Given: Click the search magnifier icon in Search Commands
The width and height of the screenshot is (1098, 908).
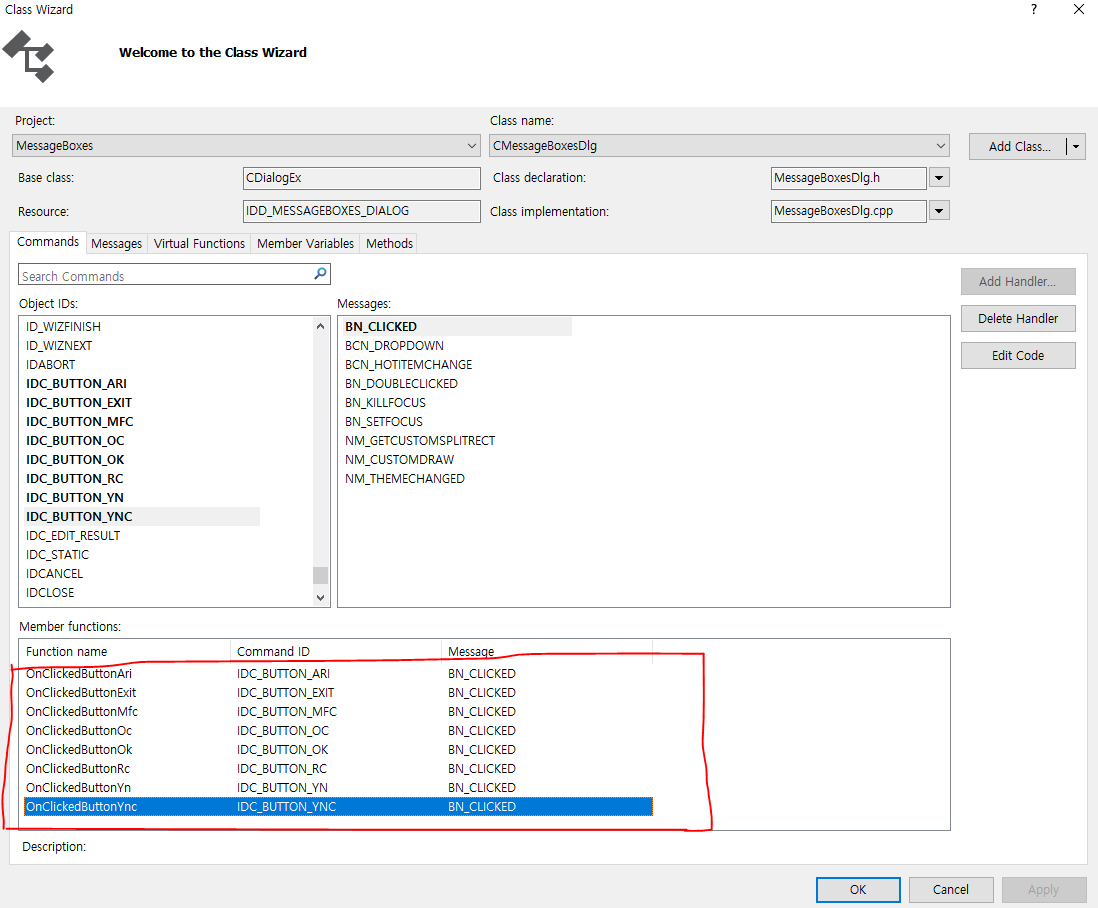Looking at the screenshot, I should click(320, 274).
